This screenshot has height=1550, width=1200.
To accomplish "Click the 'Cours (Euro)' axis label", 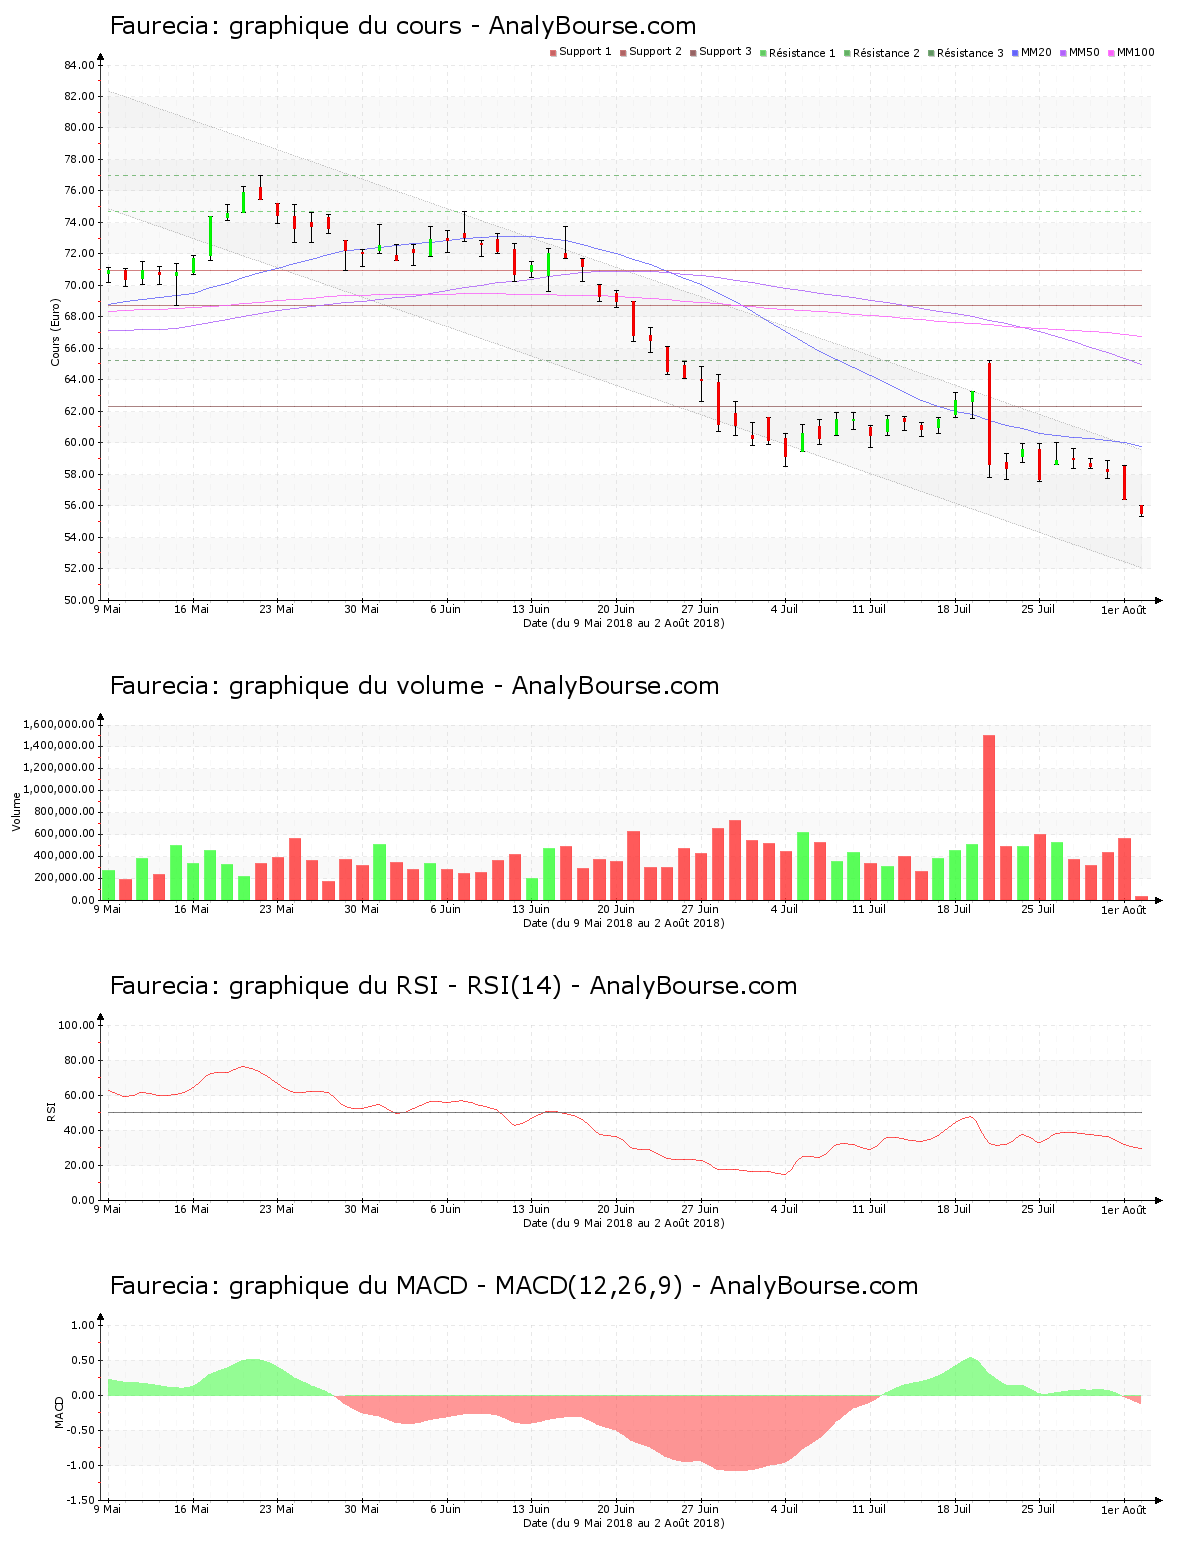I will pyautogui.click(x=56, y=333).
